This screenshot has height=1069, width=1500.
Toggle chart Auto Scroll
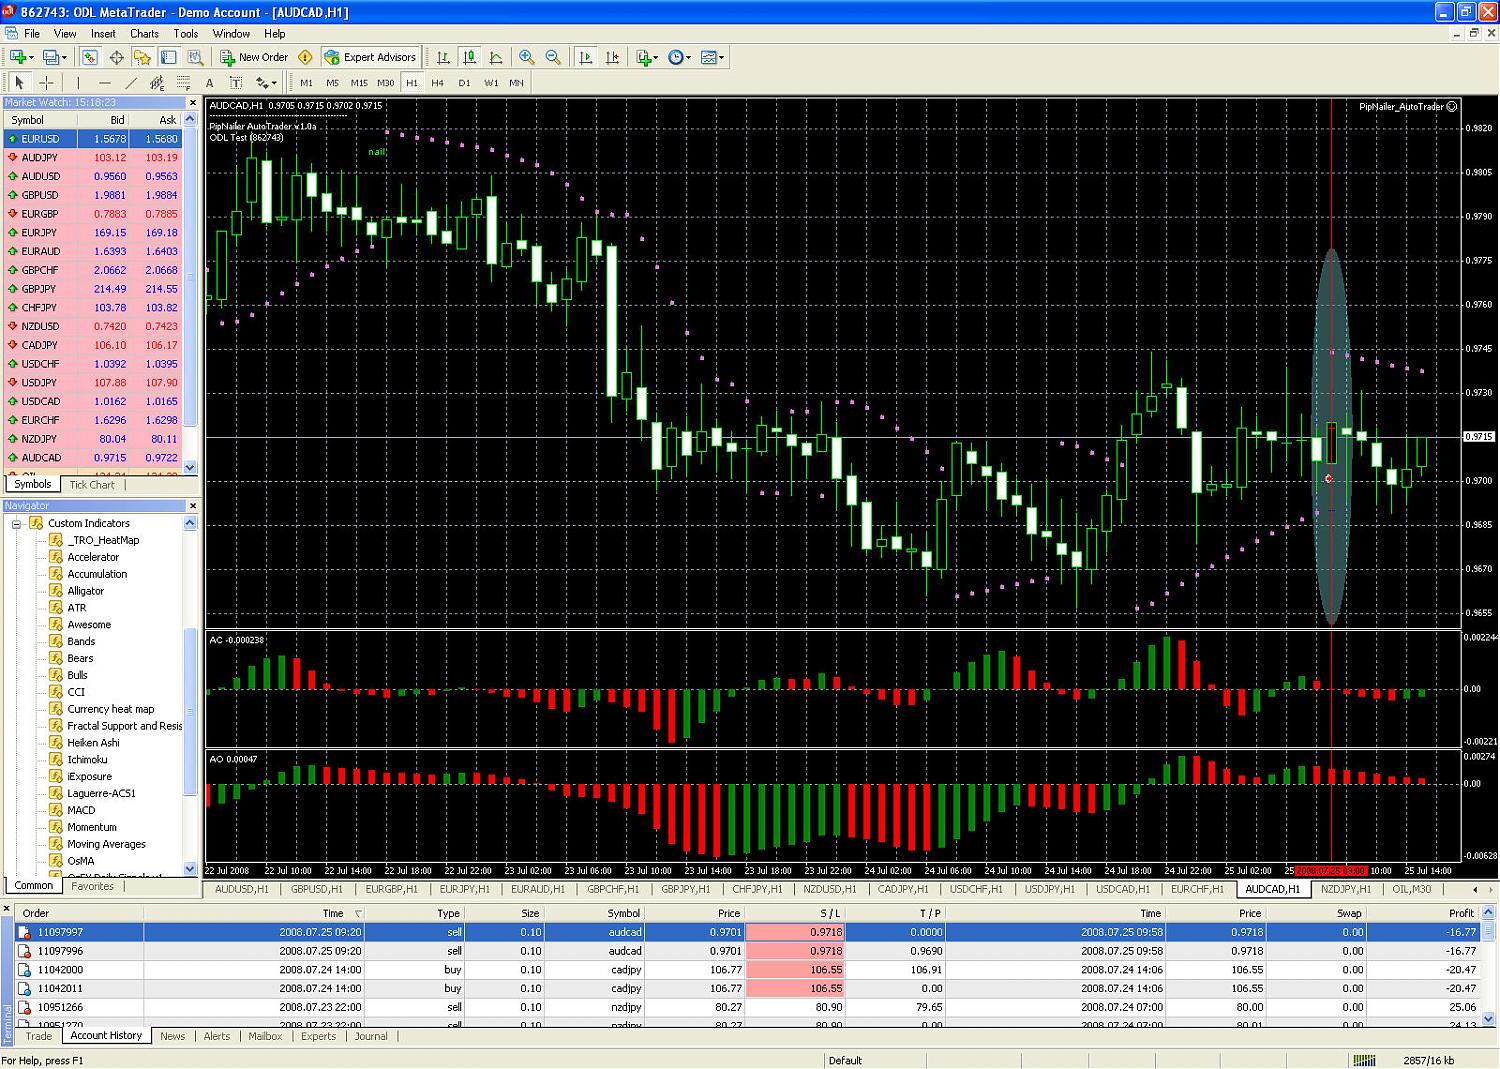pyautogui.click(x=586, y=57)
